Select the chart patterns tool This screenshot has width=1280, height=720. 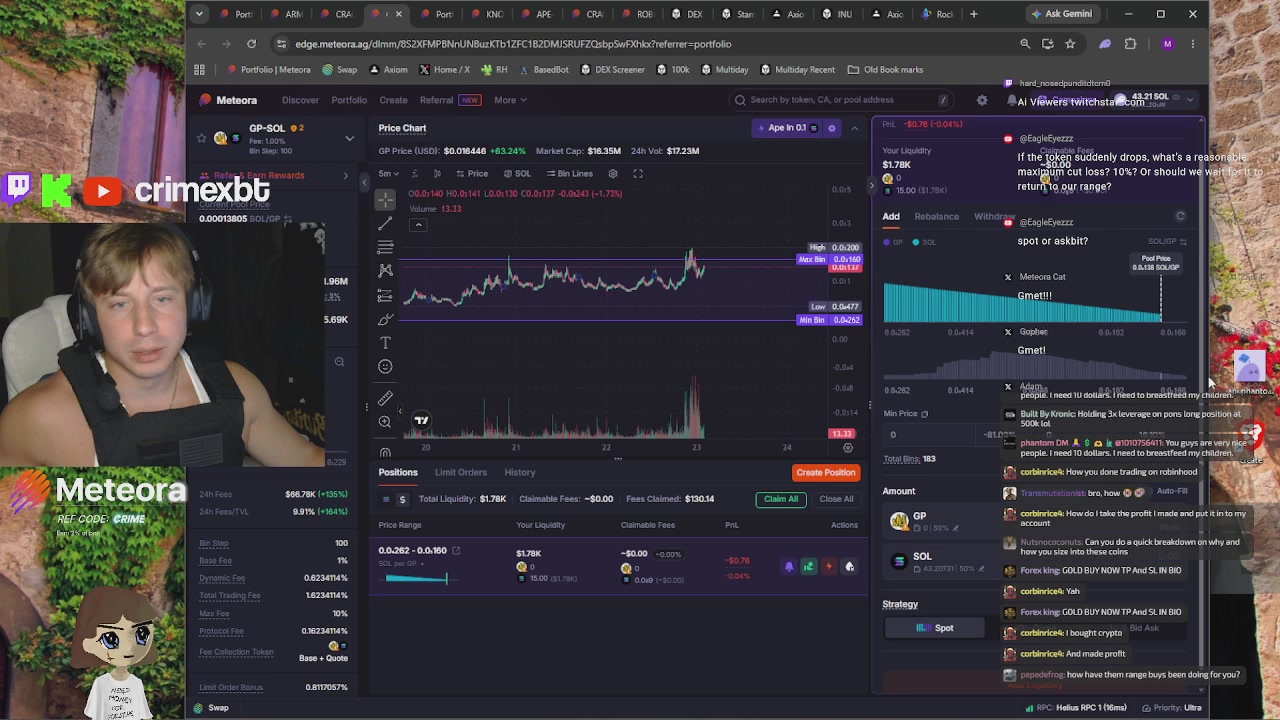point(385,271)
